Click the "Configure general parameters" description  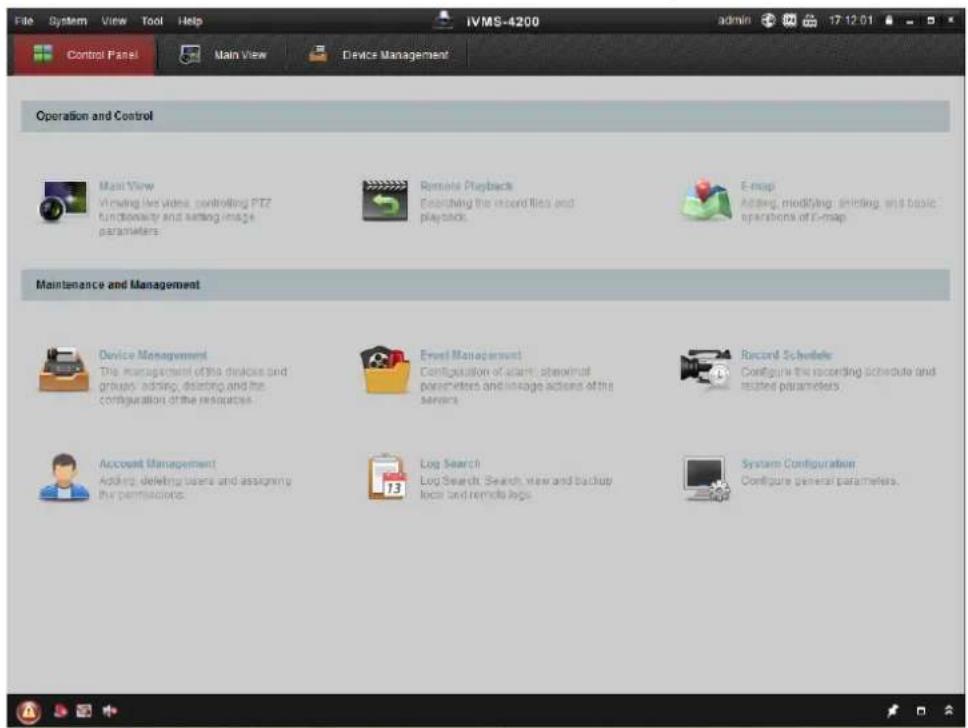pos(820,480)
